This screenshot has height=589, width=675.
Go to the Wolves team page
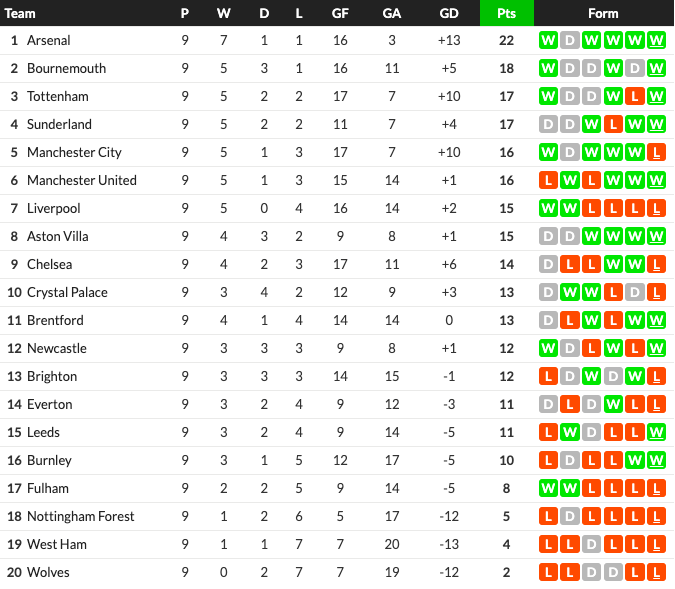(48, 573)
